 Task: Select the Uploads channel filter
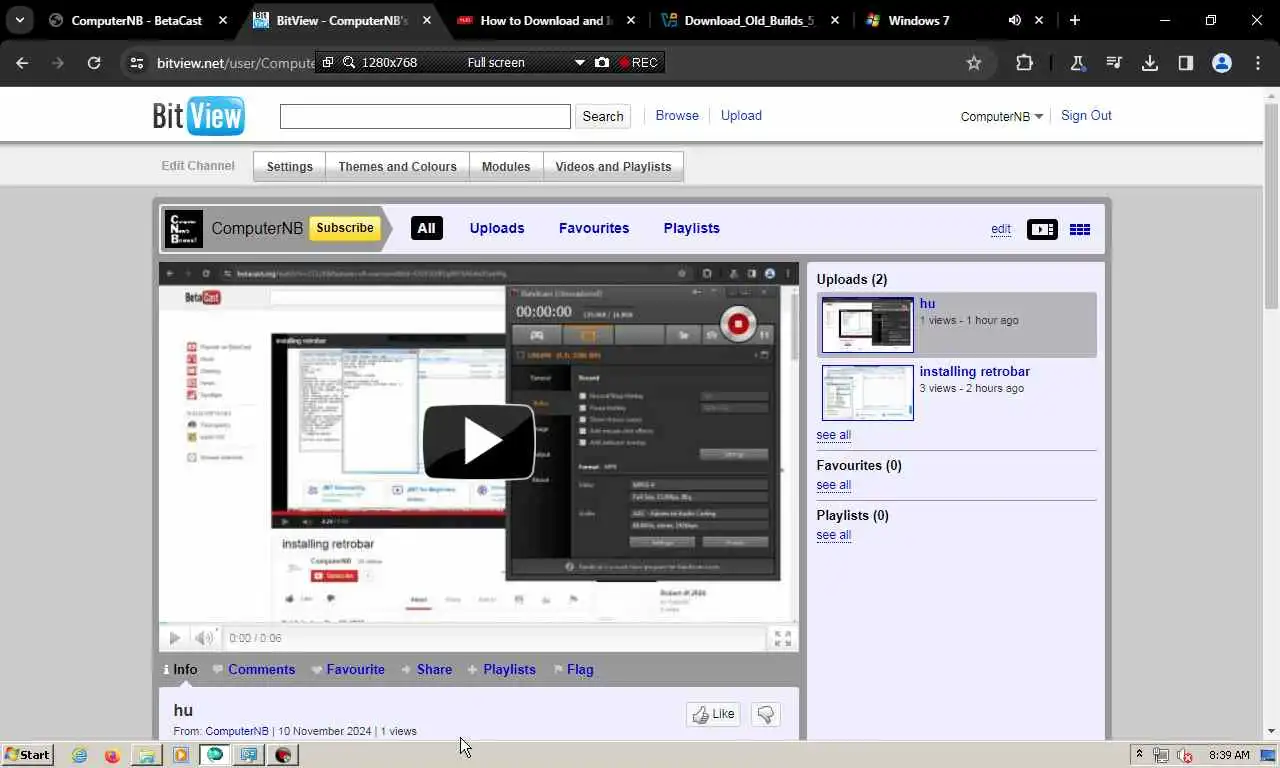(x=497, y=228)
